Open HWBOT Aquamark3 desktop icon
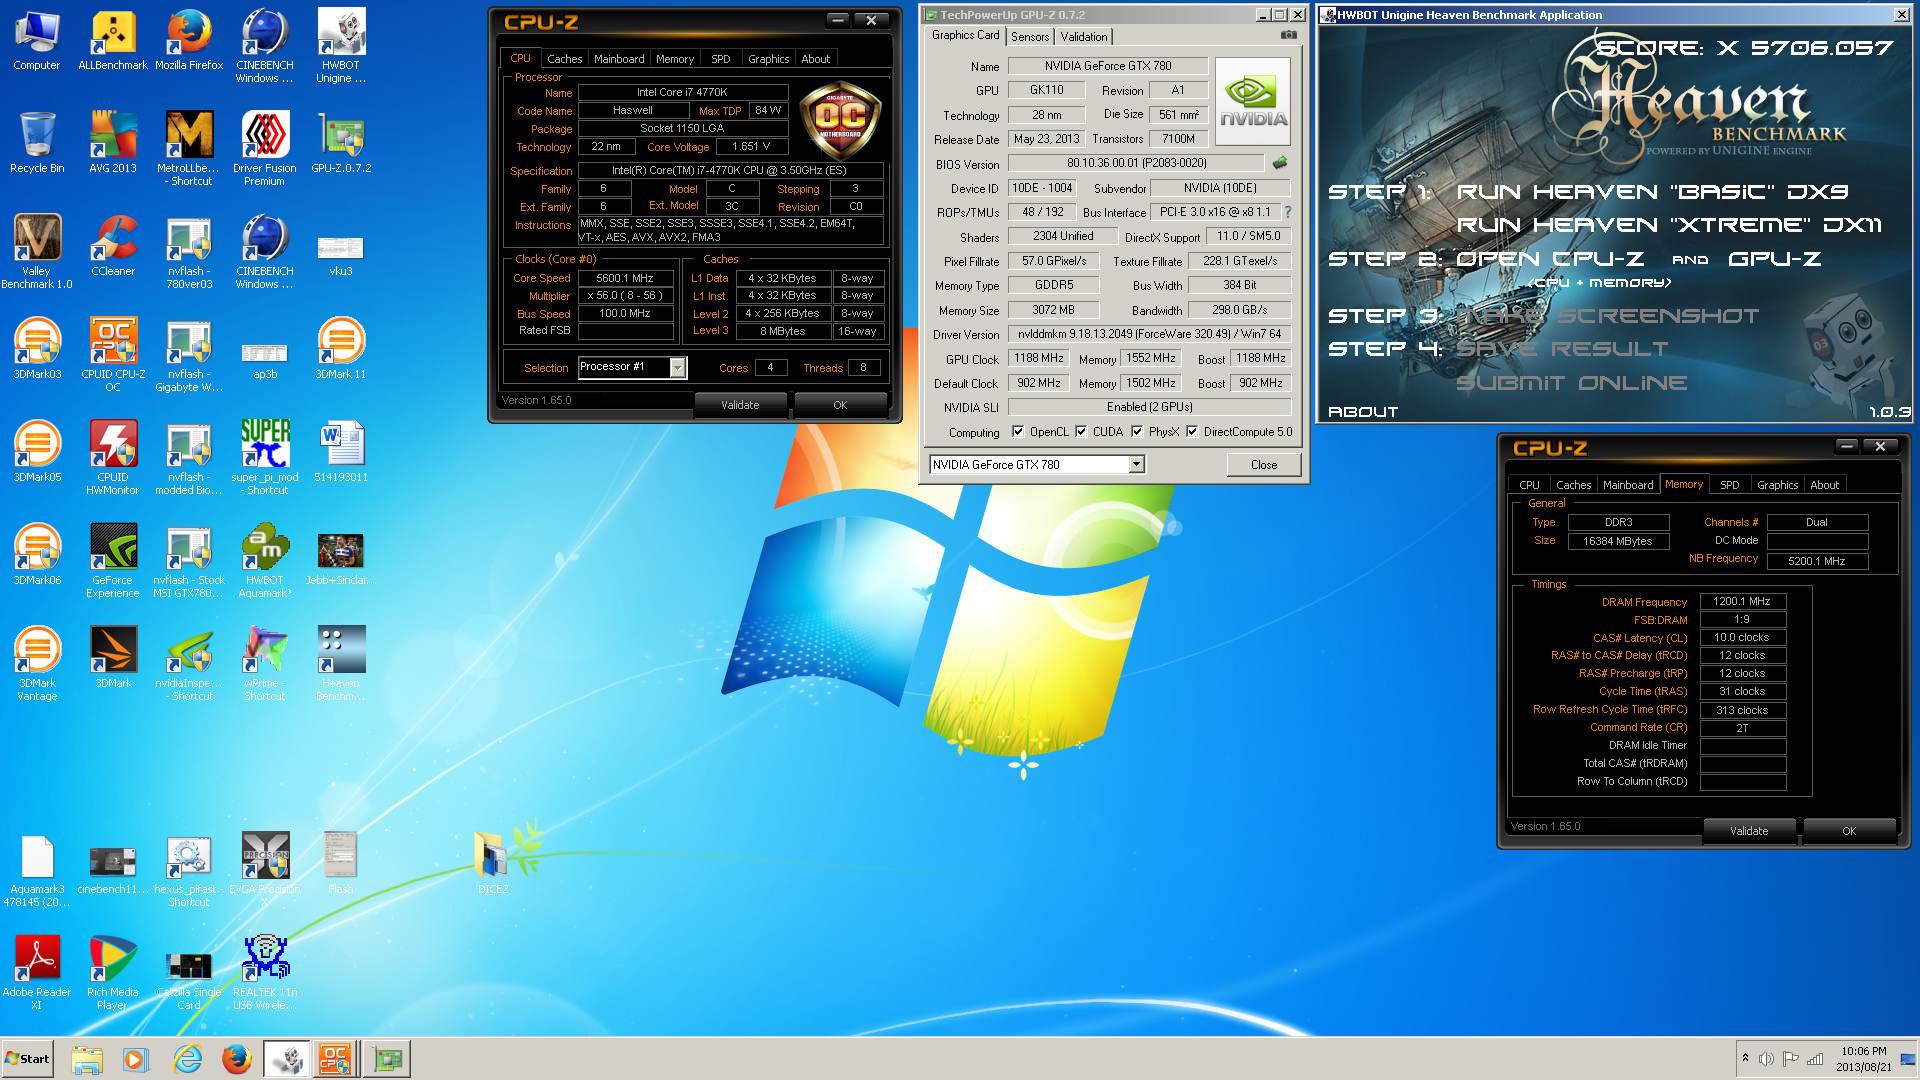 click(265, 561)
